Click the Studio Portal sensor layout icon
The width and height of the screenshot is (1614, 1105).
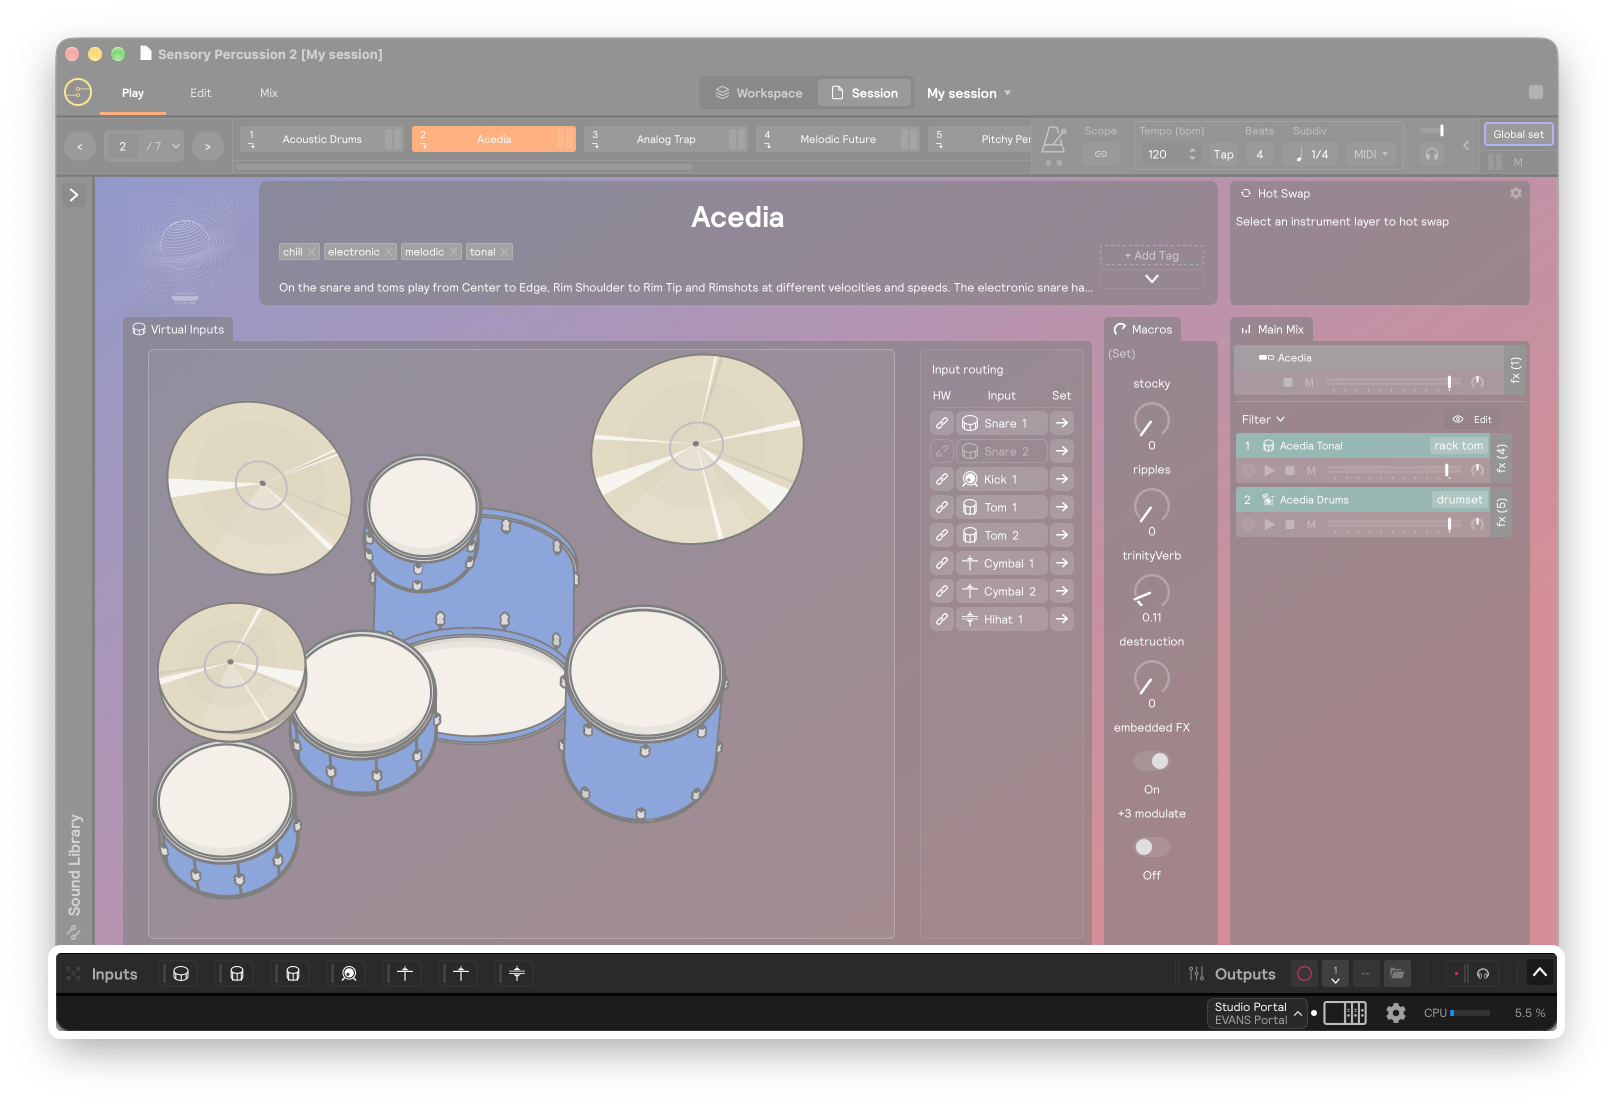[1345, 1013]
